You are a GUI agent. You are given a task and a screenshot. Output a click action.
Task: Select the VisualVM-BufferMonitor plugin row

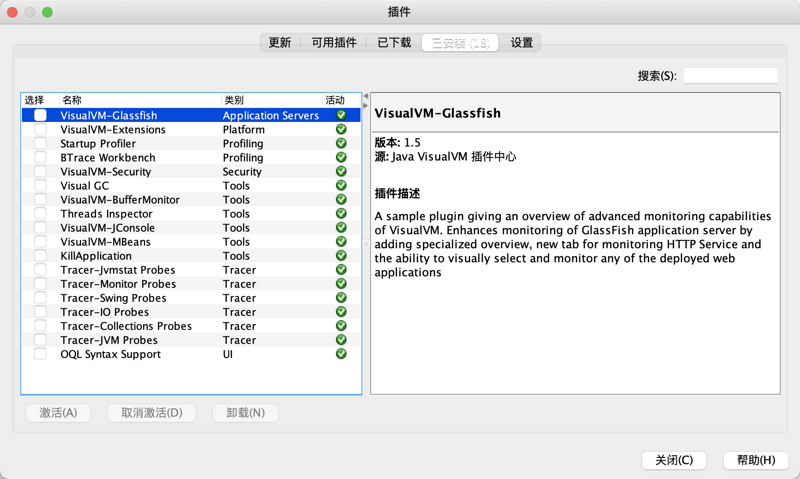[x=191, y=199]
